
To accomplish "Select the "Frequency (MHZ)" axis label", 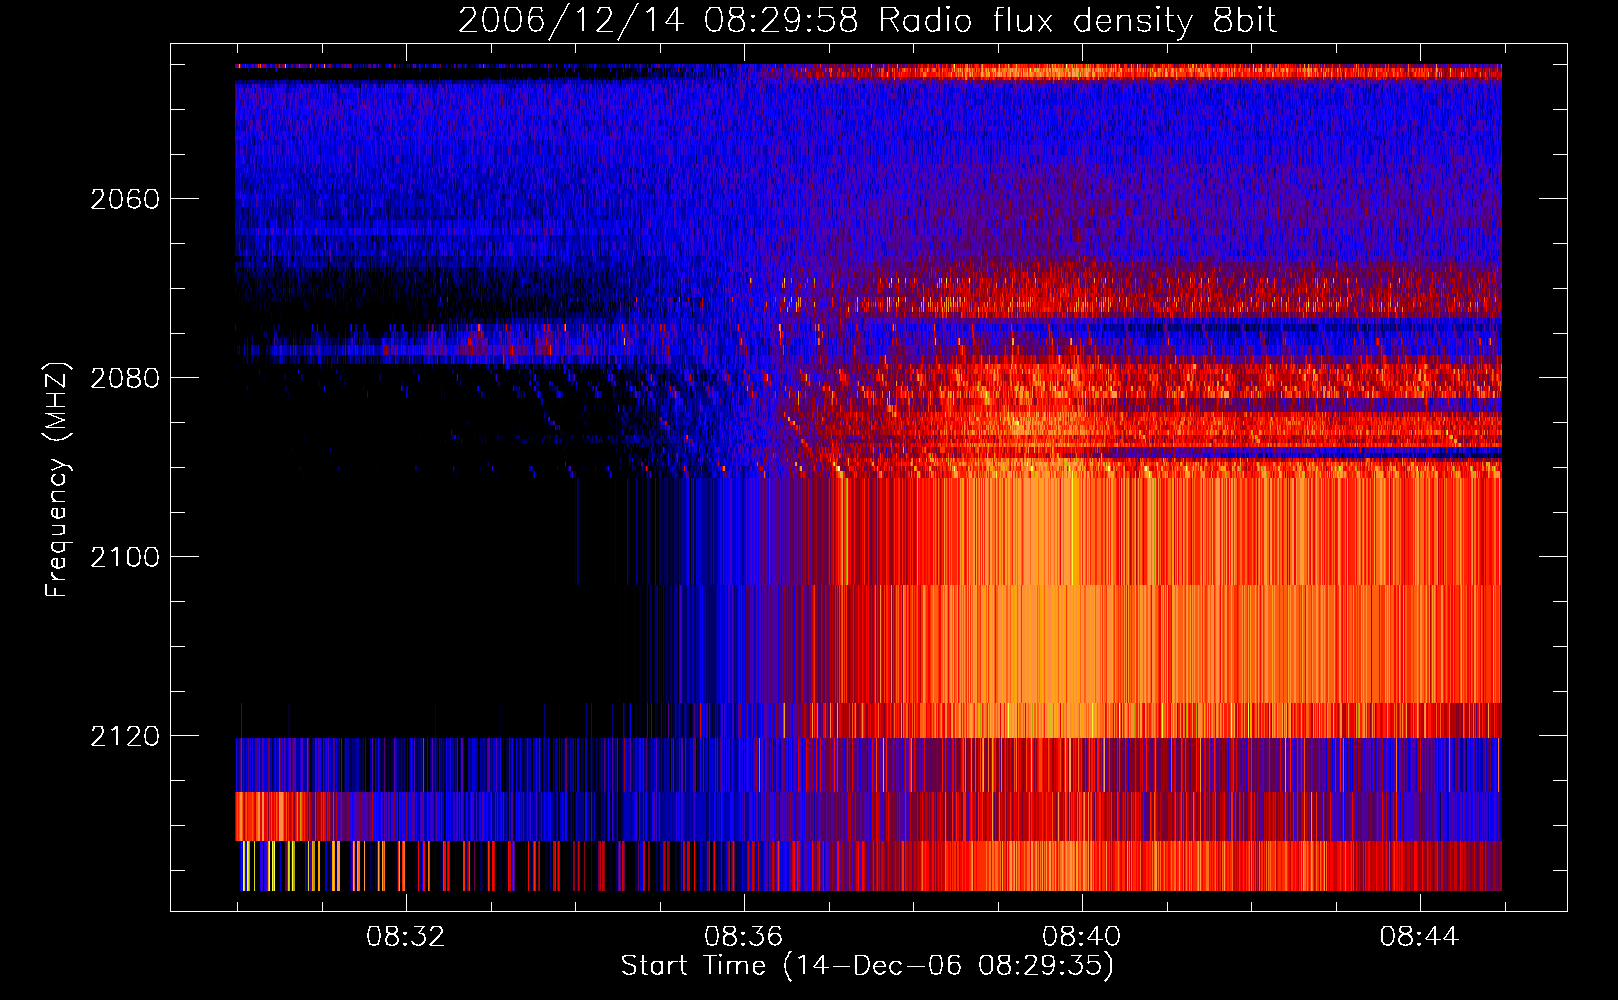I will click(58, 480).
